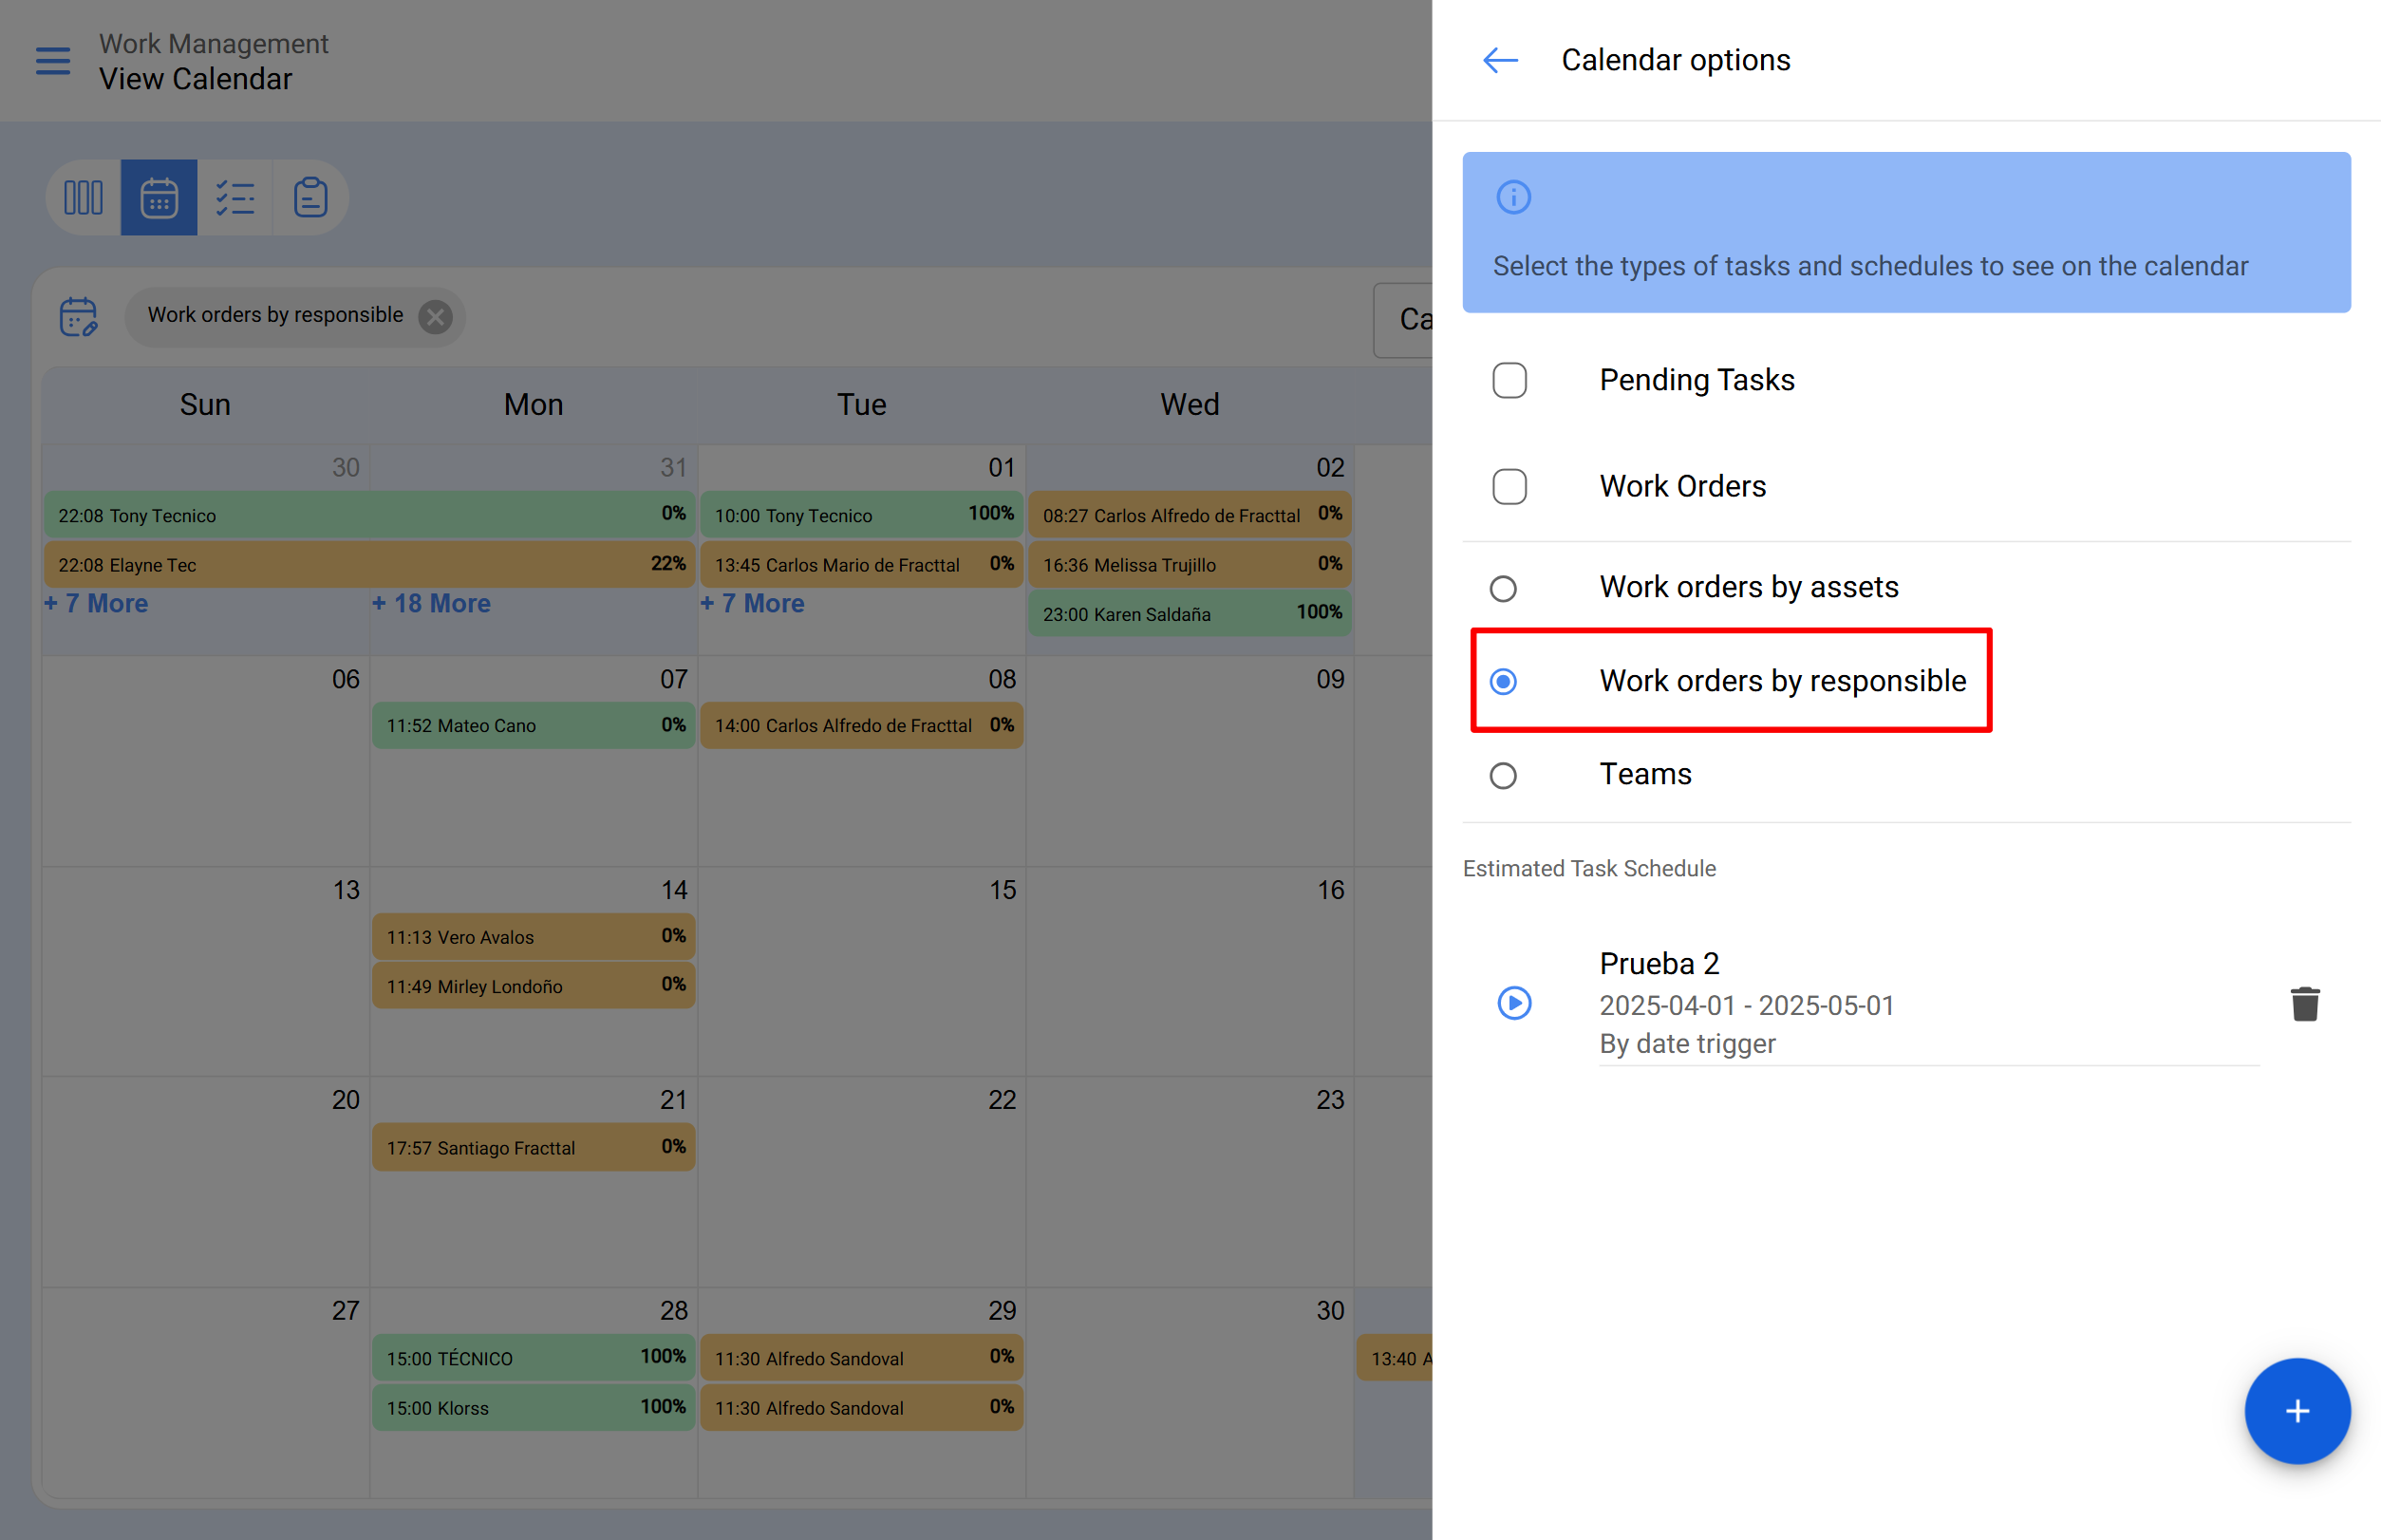Open 13:45 Carlos Mario de Fracttal event
The width and height of the screenshot is (2381, 1540).
(861, 565)
